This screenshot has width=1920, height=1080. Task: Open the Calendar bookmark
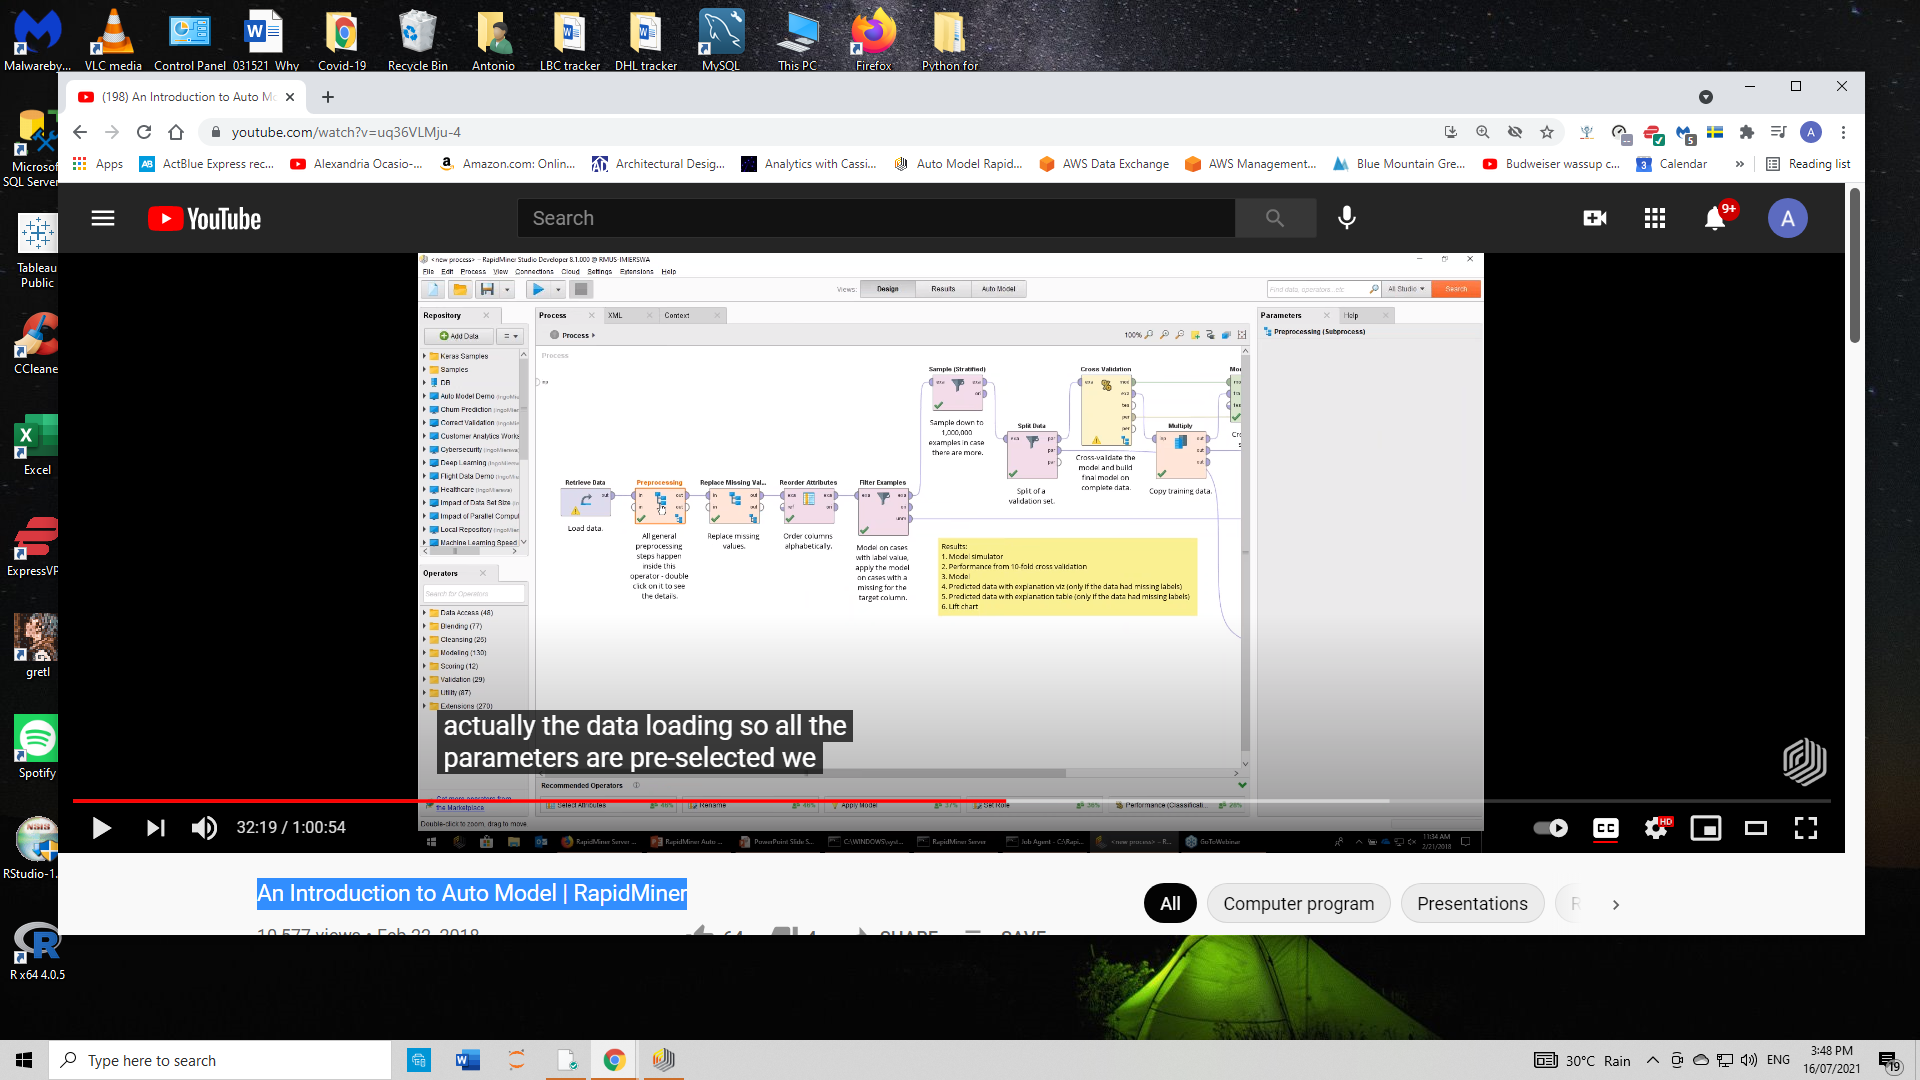[x=1671, y=164]
